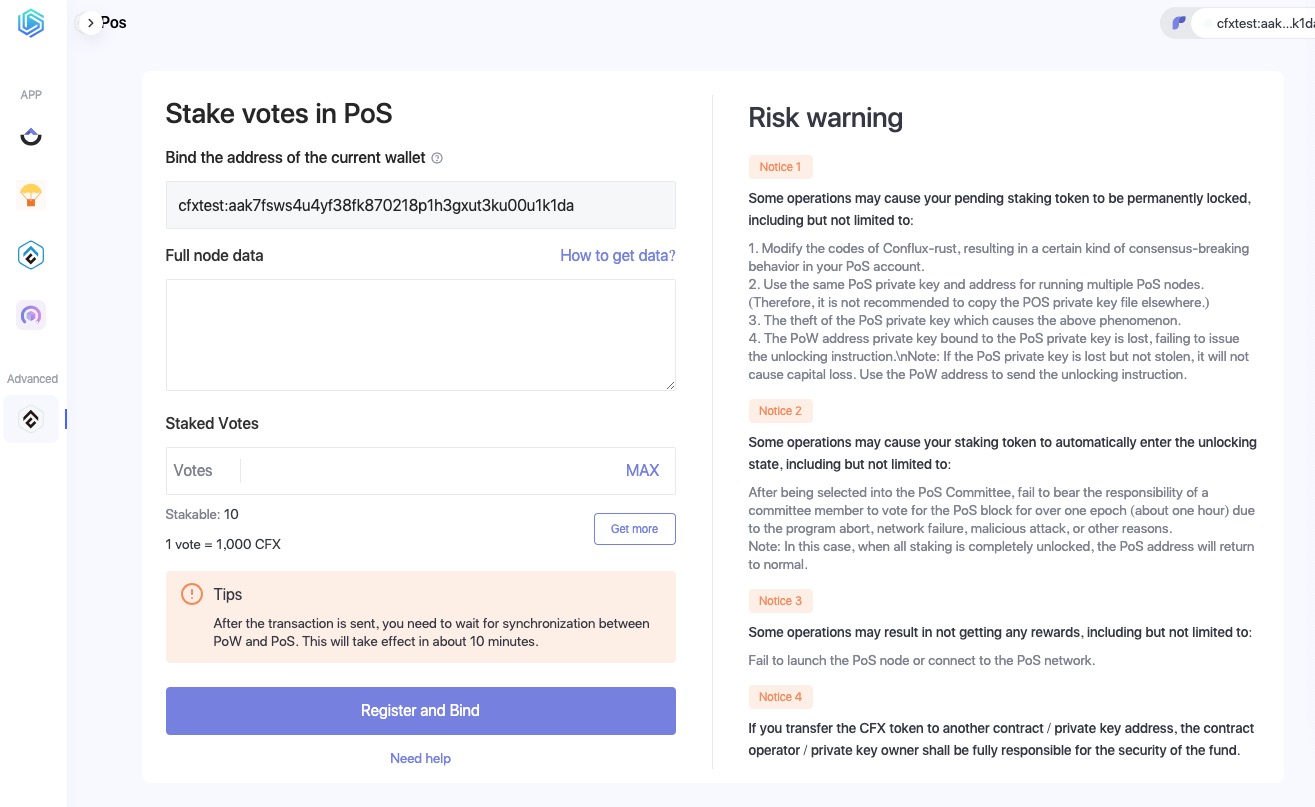
Task: Open the blue hexagon Conflux app icon
Action: click(31, 256)
